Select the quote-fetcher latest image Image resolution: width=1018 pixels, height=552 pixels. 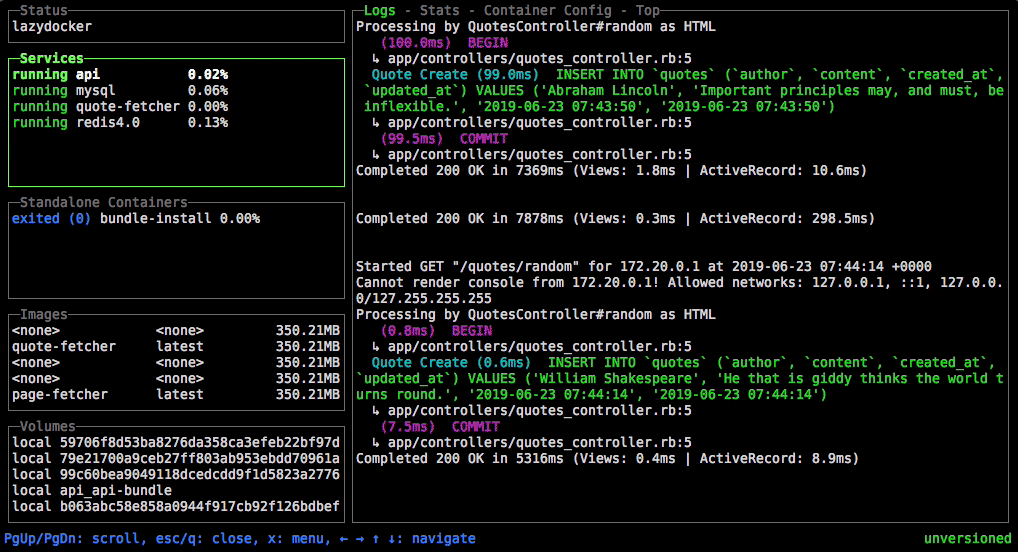point(175,347)
